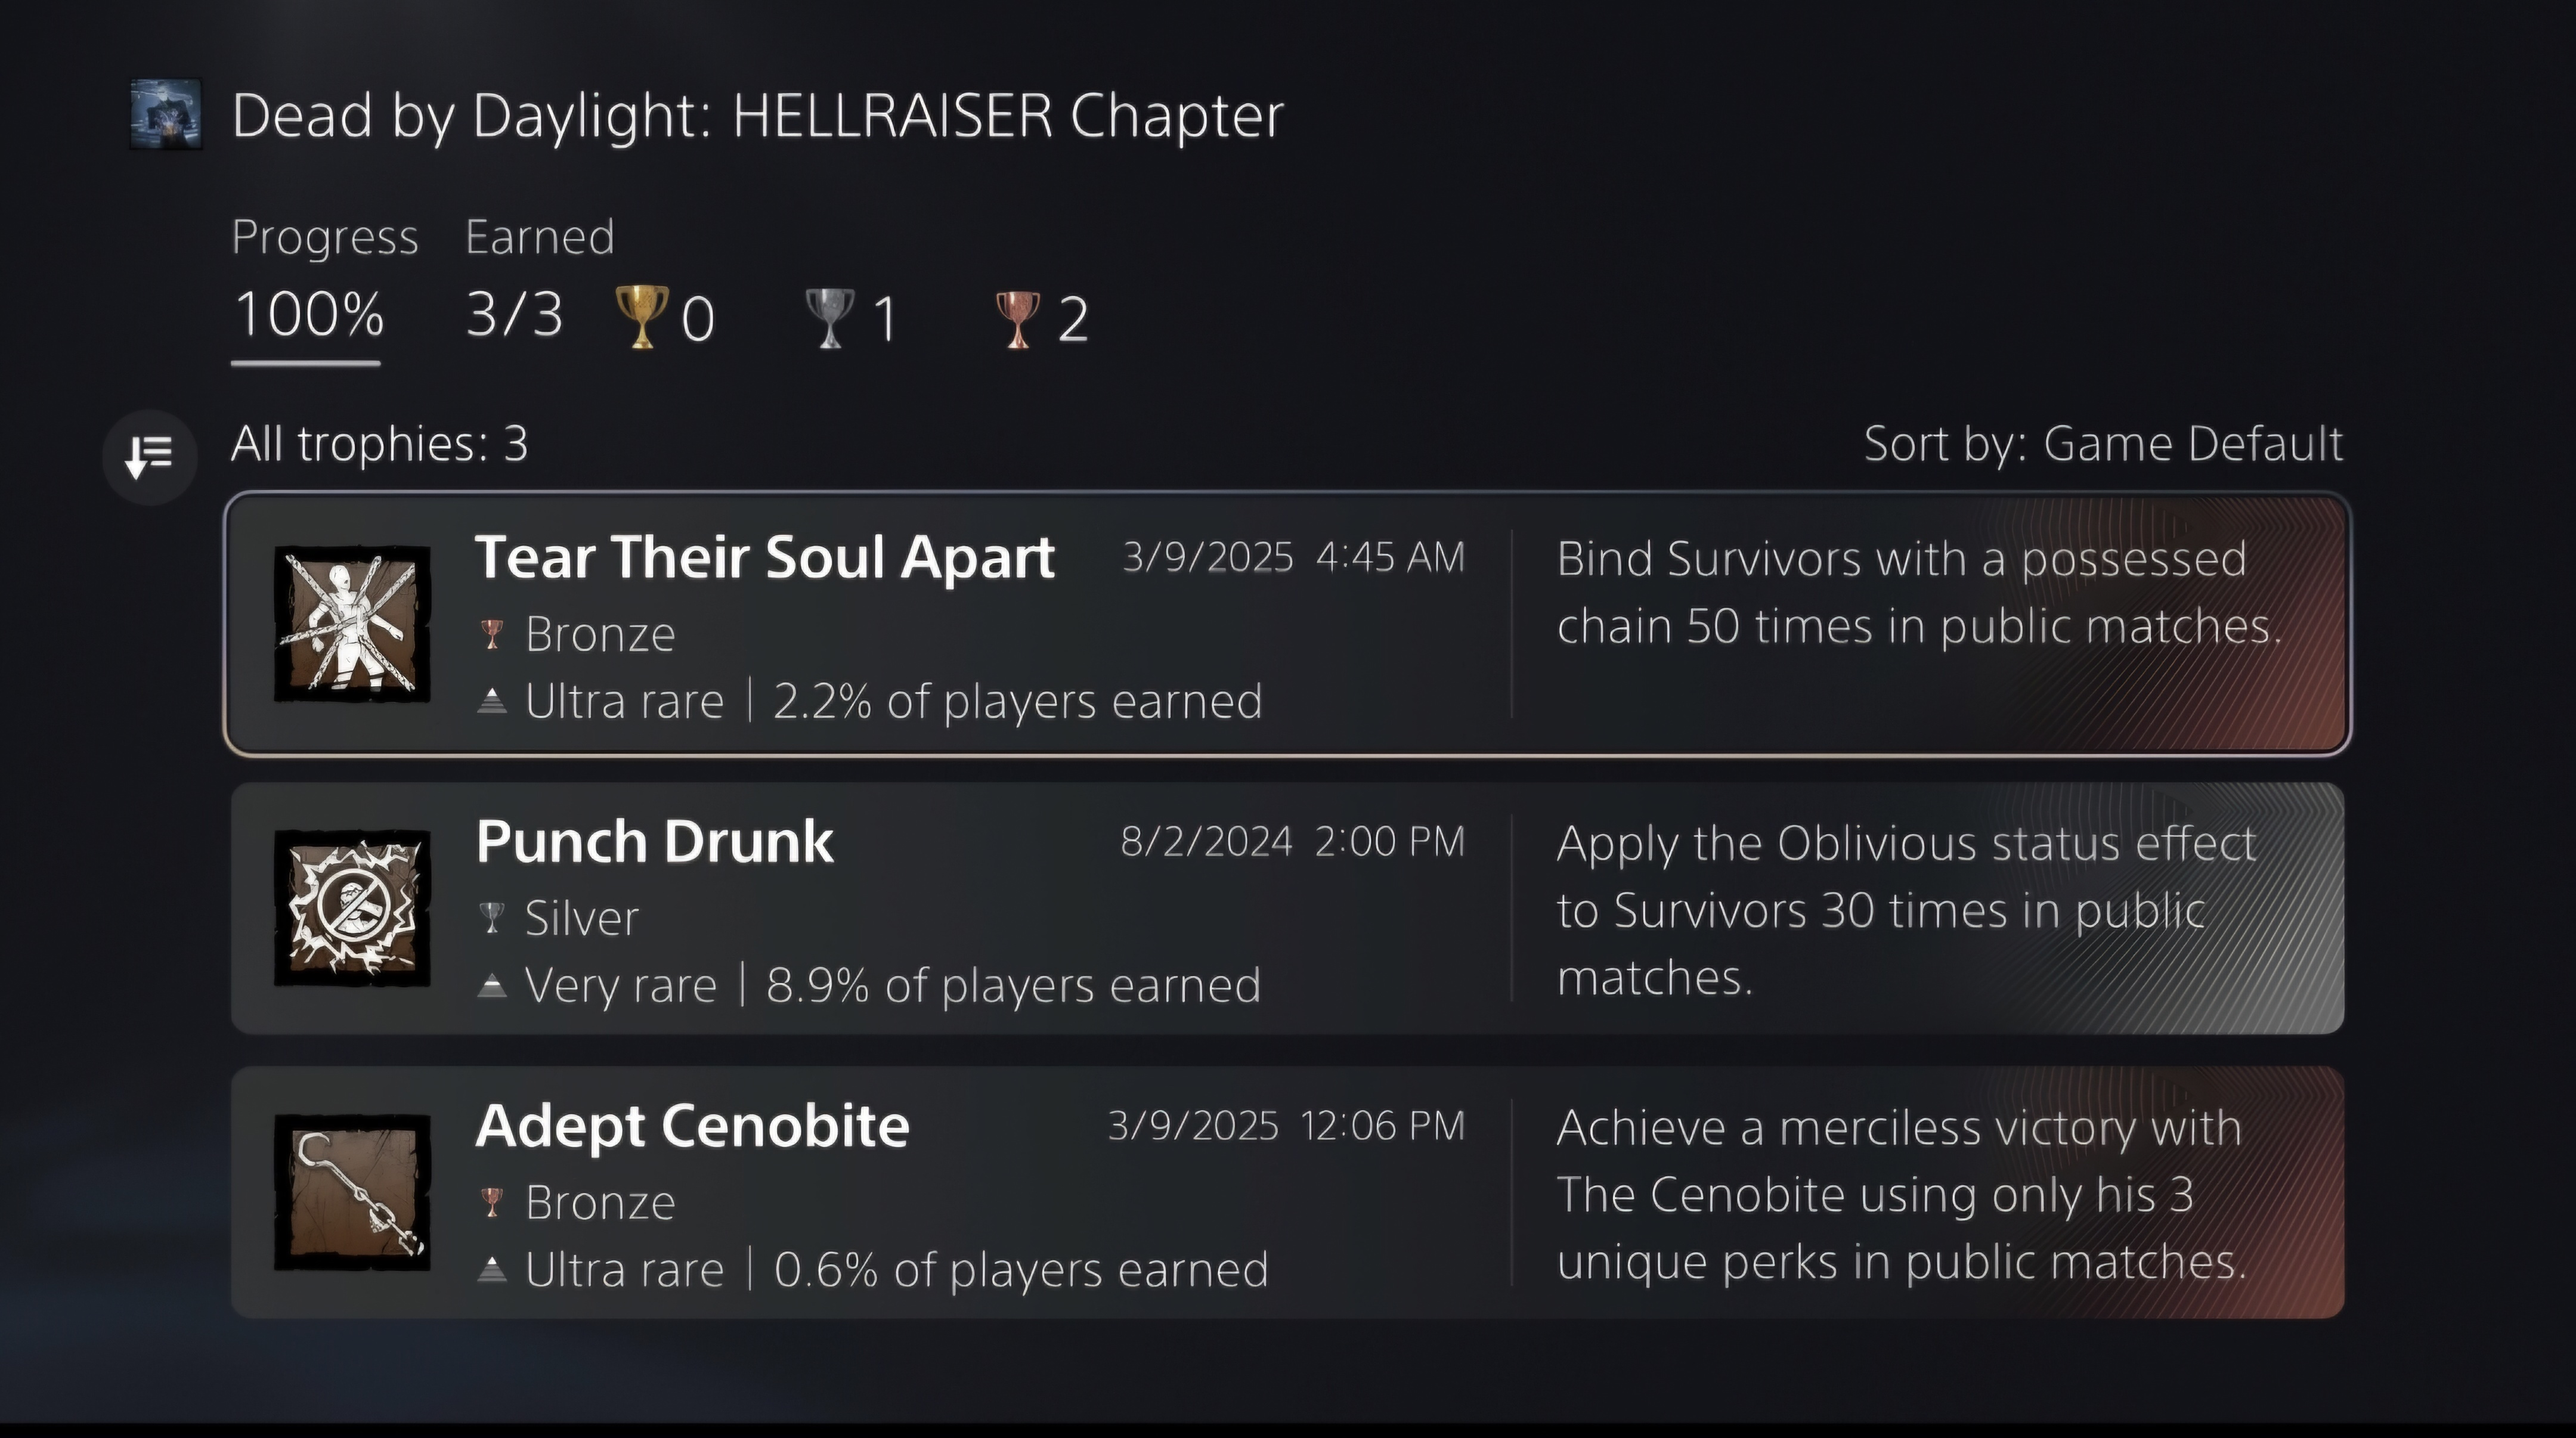Screen dimensions: 2576x1438
Task: Click the Earned 3/3 counter
Action: pyautogui.click(x=514, y=315)
